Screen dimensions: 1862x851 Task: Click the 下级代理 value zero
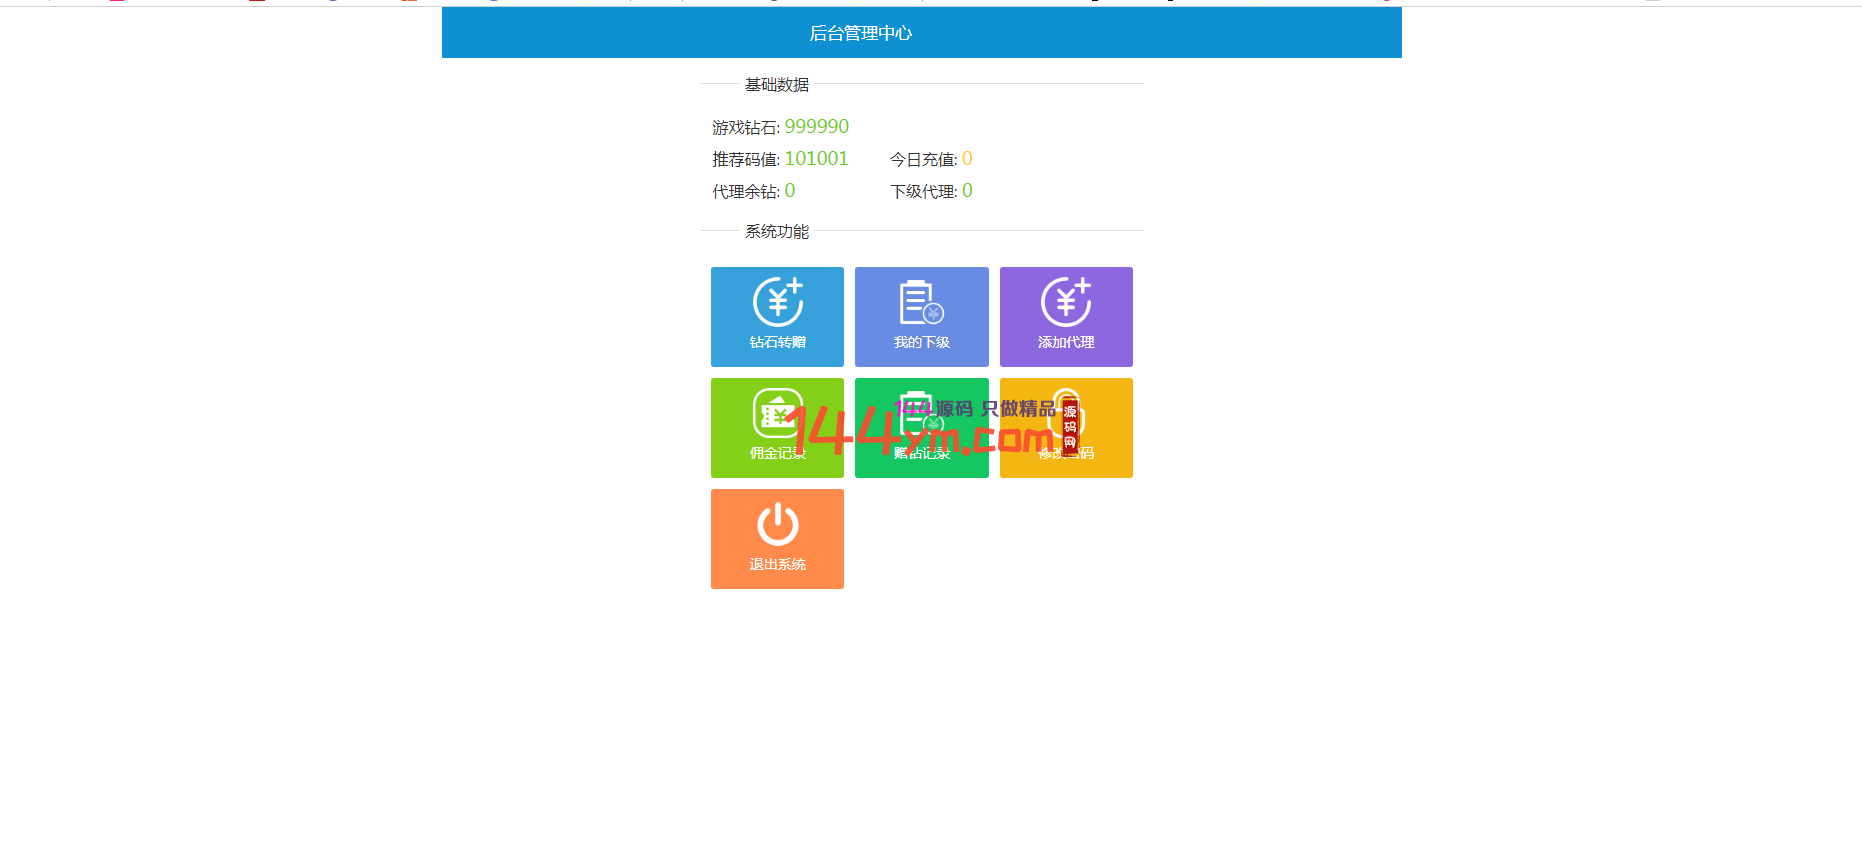point(967,191)
